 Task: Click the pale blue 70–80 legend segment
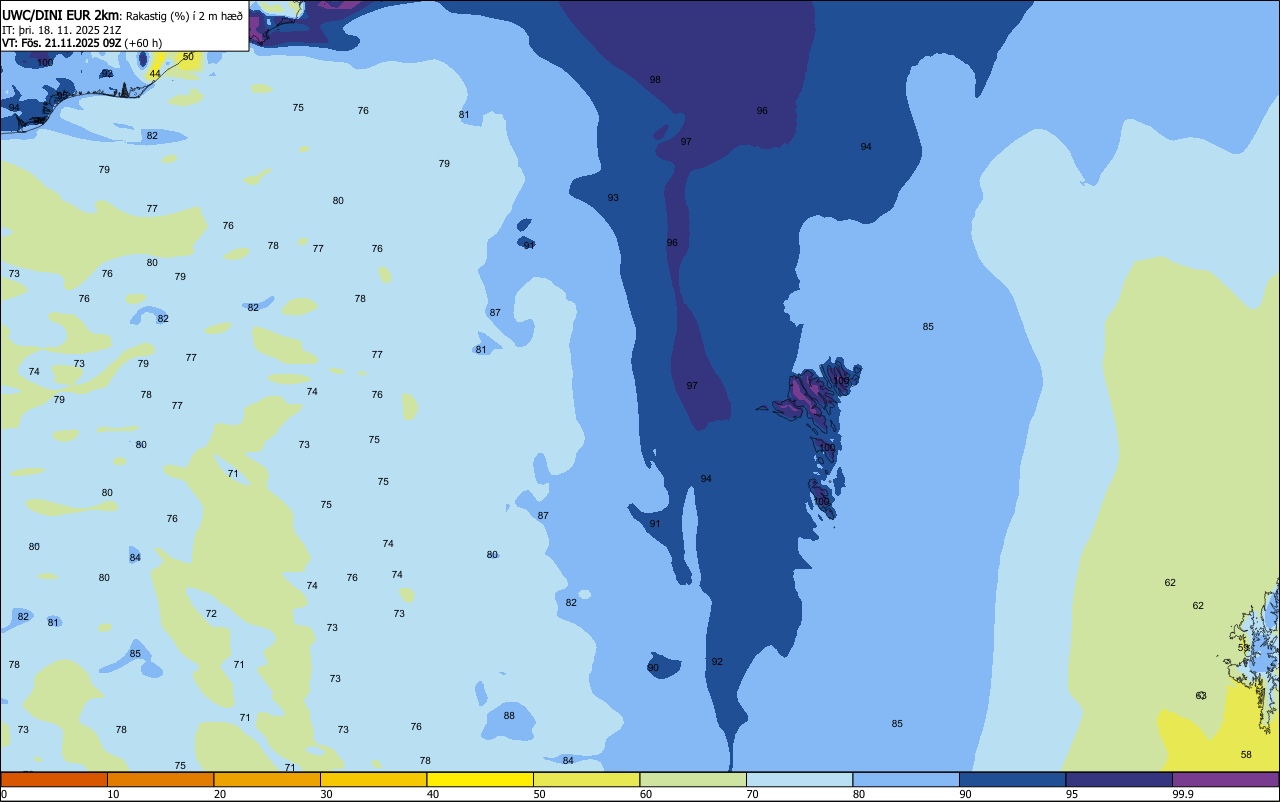[799, 779]
